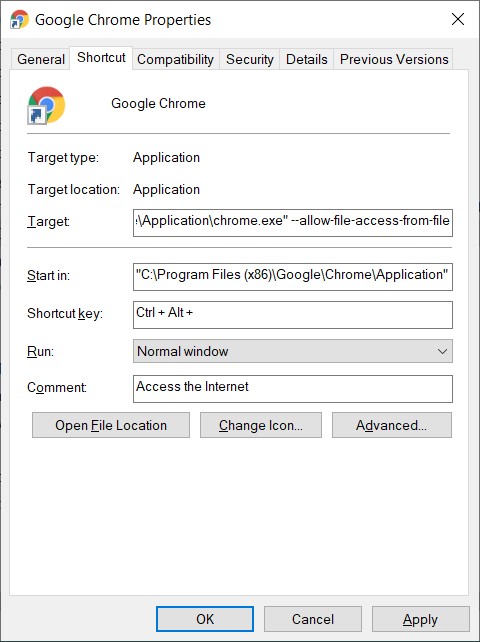Select the Shortcut tab
480x642 pixels.
coord(101,58)
